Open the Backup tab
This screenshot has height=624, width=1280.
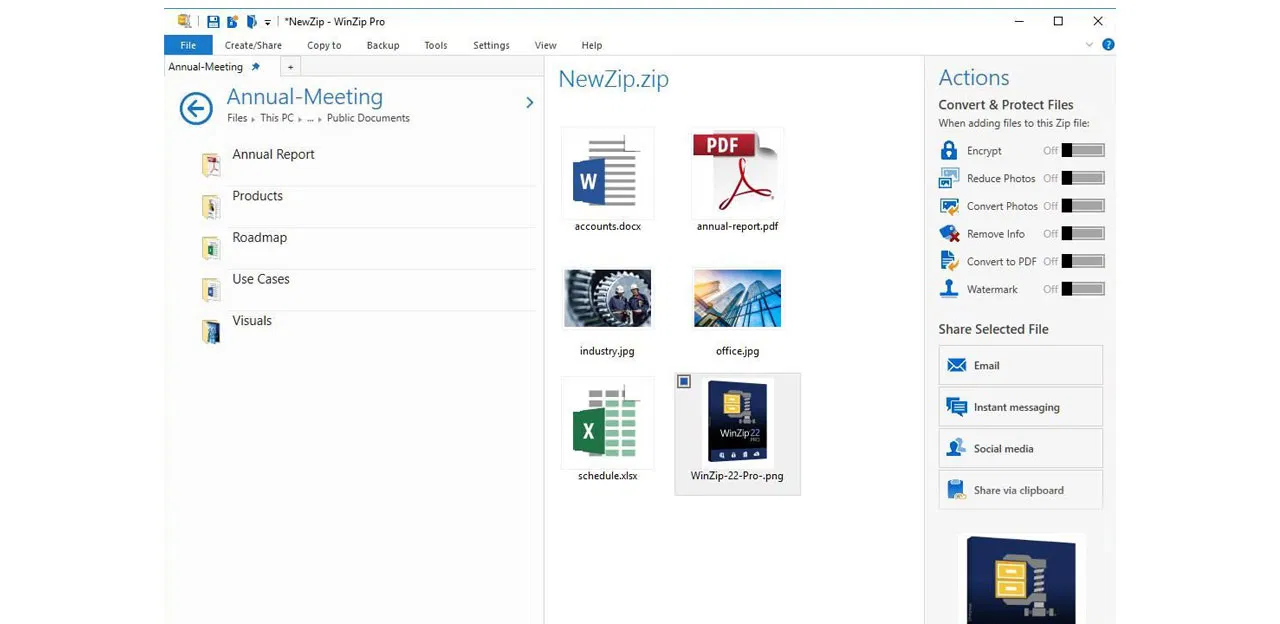click(x=383, y=45)
